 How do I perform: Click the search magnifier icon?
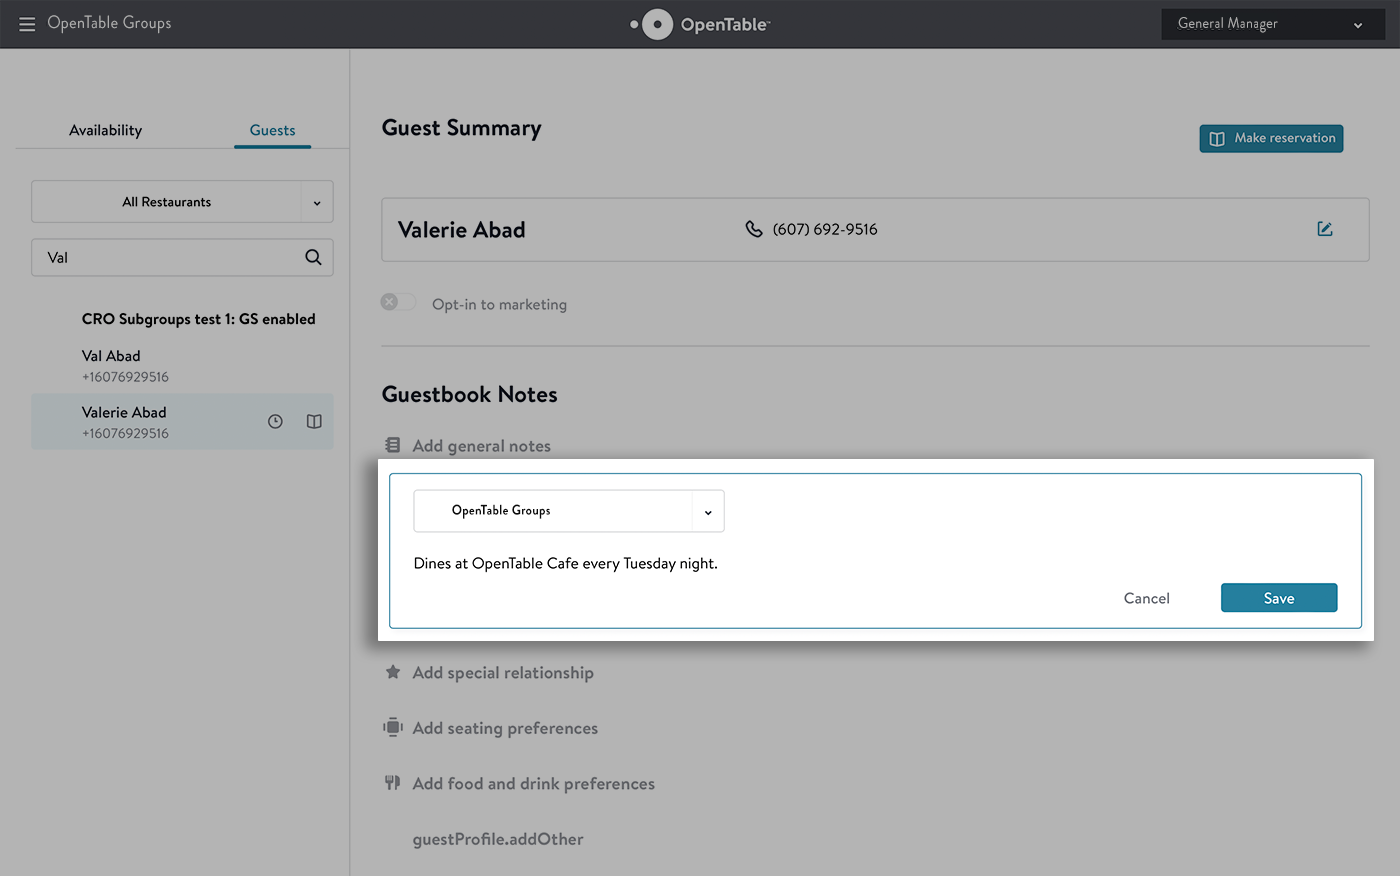point(313,257)
